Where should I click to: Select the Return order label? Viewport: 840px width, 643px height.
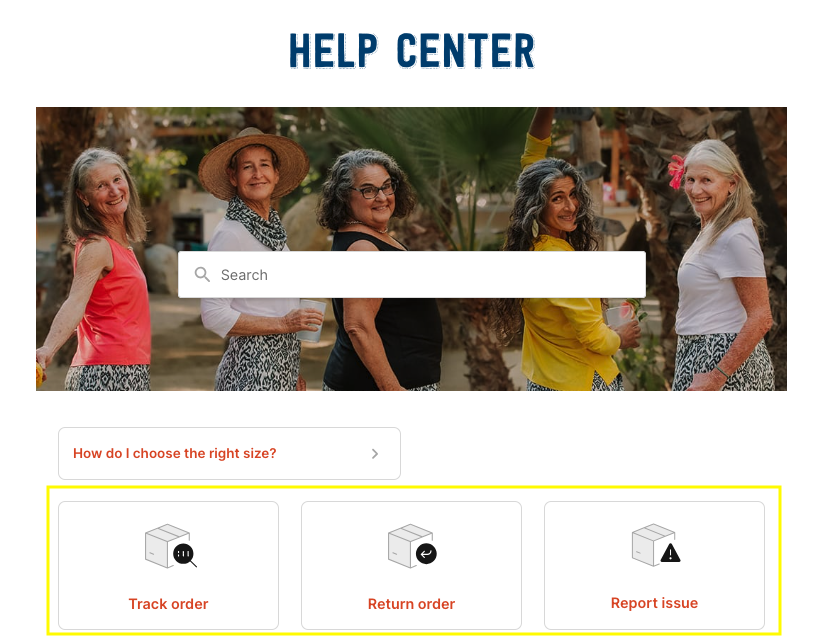click(x=411, y=604)
